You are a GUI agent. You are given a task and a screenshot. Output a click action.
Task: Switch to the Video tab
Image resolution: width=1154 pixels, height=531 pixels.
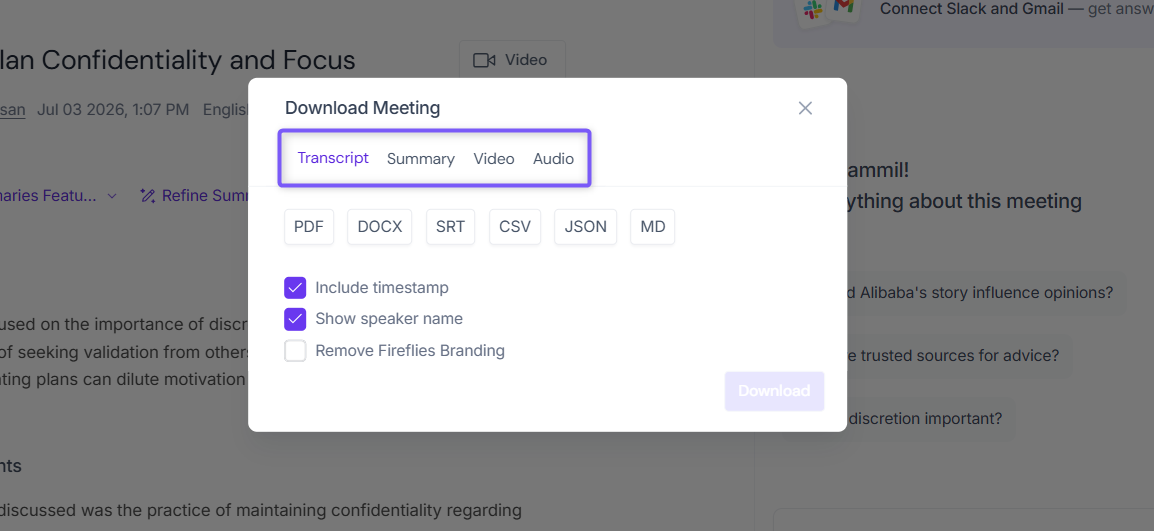494,159
